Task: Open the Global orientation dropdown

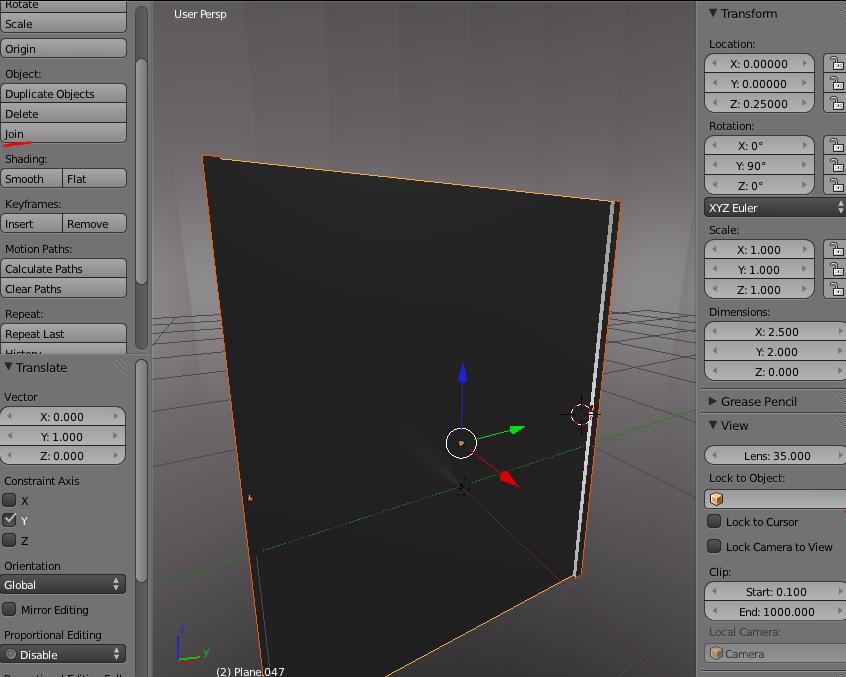Action: coord(63,584)
